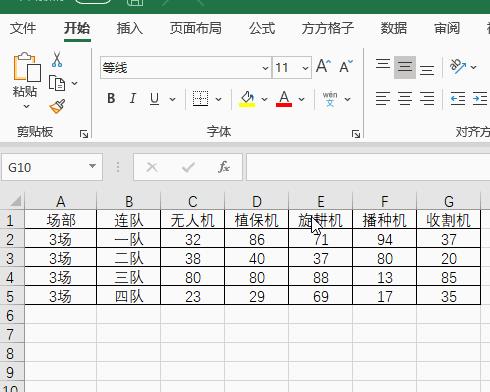490x392 pixels.
Task: Click the 粘贴 paste button
Action: 26,81
